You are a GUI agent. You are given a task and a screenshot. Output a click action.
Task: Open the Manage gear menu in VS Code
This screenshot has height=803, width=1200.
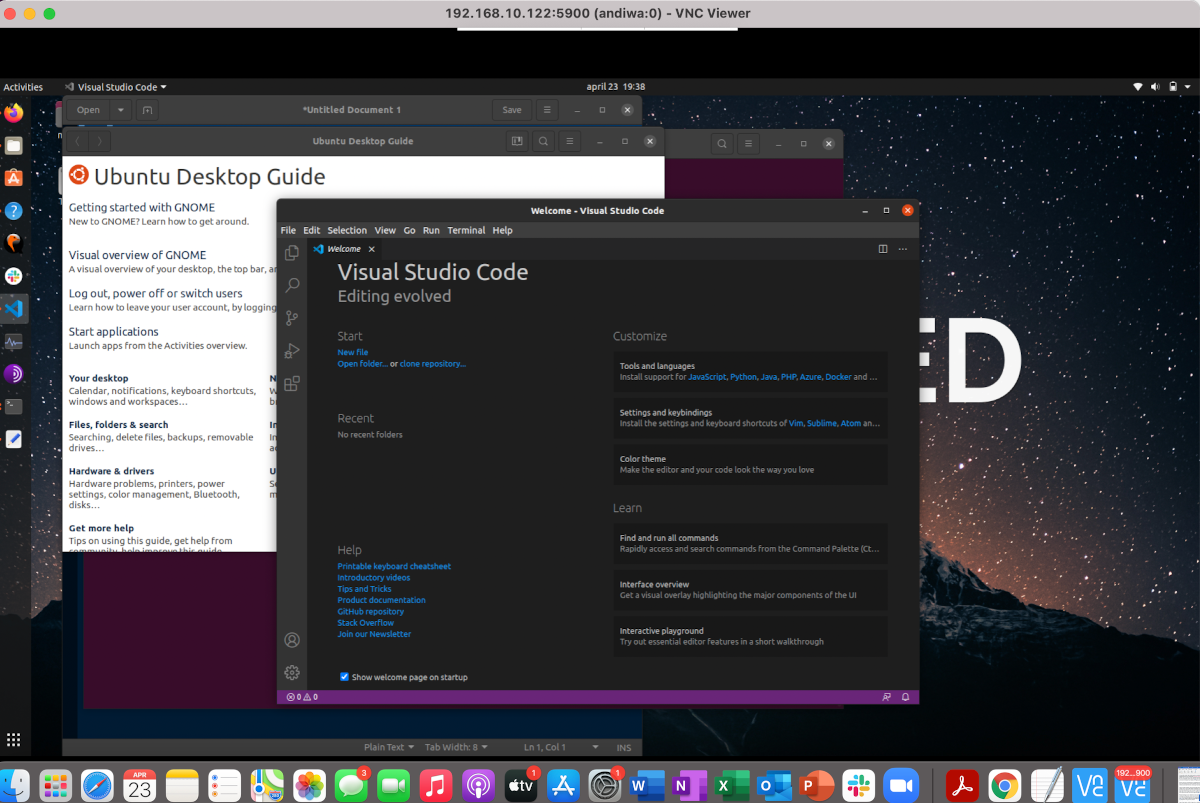[x=291, y=672]
